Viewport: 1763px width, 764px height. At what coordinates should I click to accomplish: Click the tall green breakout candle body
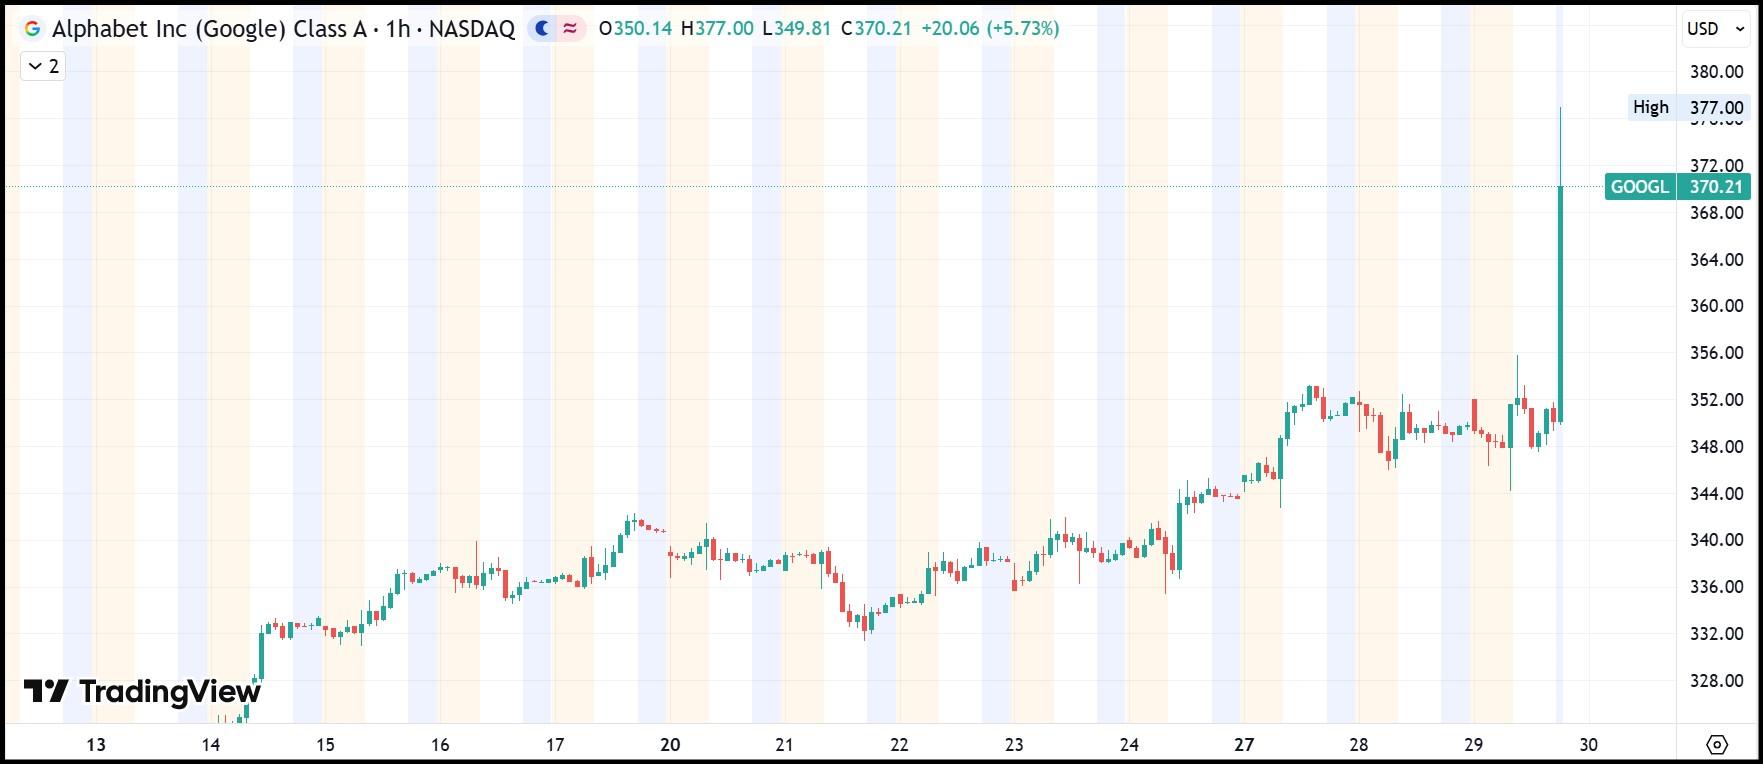pos(1560,300)
